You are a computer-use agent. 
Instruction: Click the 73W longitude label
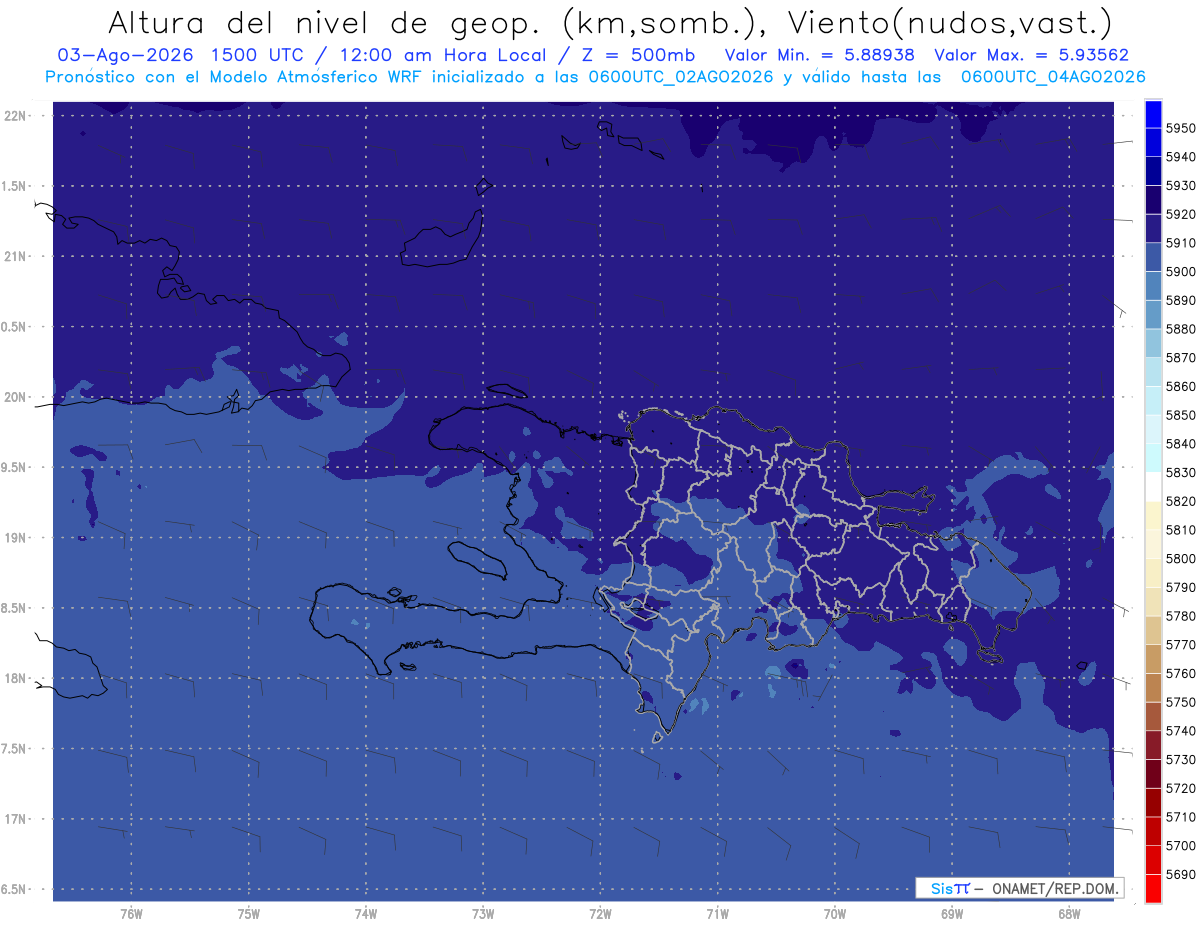pos(483,914)
